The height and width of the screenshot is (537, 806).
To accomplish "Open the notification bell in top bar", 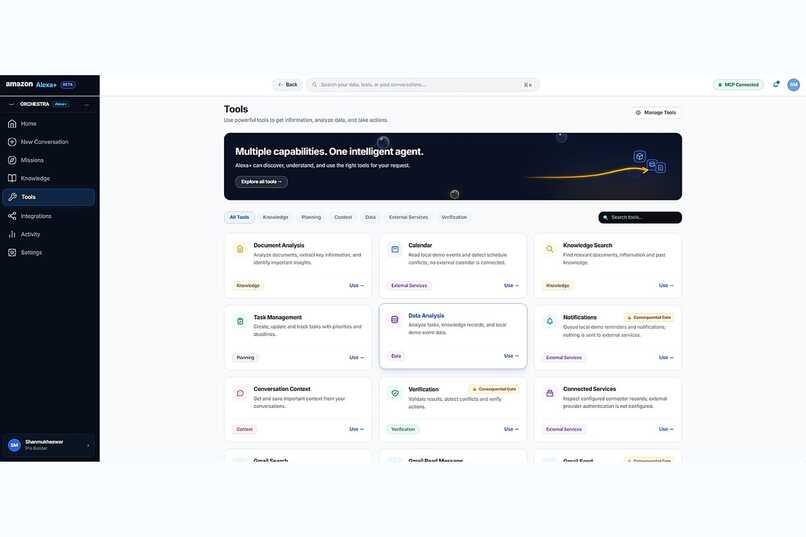I will pyautogui.click(x=776, y=84).
